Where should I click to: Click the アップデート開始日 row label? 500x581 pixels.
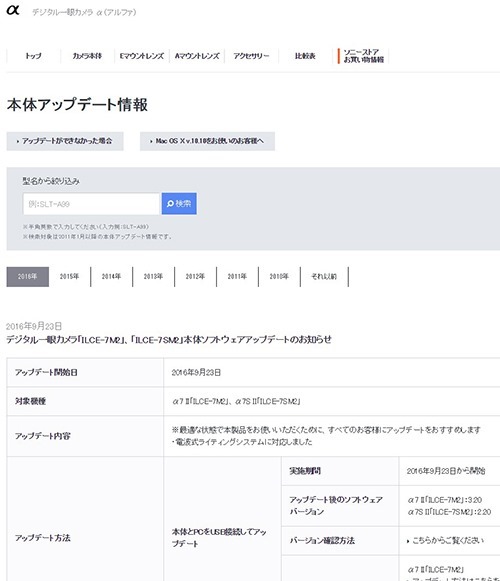pyautogui.click(x=46, y=372)
